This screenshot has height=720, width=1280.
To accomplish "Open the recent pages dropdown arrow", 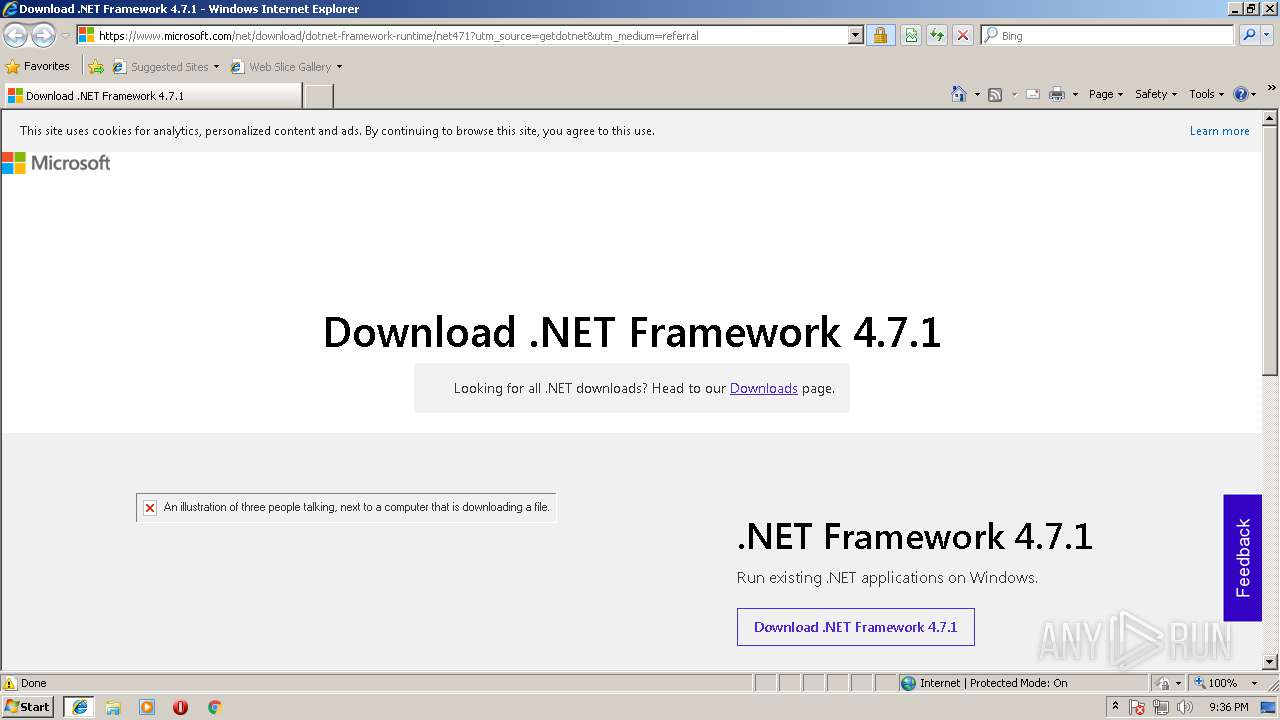I will [x=65, y=36].
